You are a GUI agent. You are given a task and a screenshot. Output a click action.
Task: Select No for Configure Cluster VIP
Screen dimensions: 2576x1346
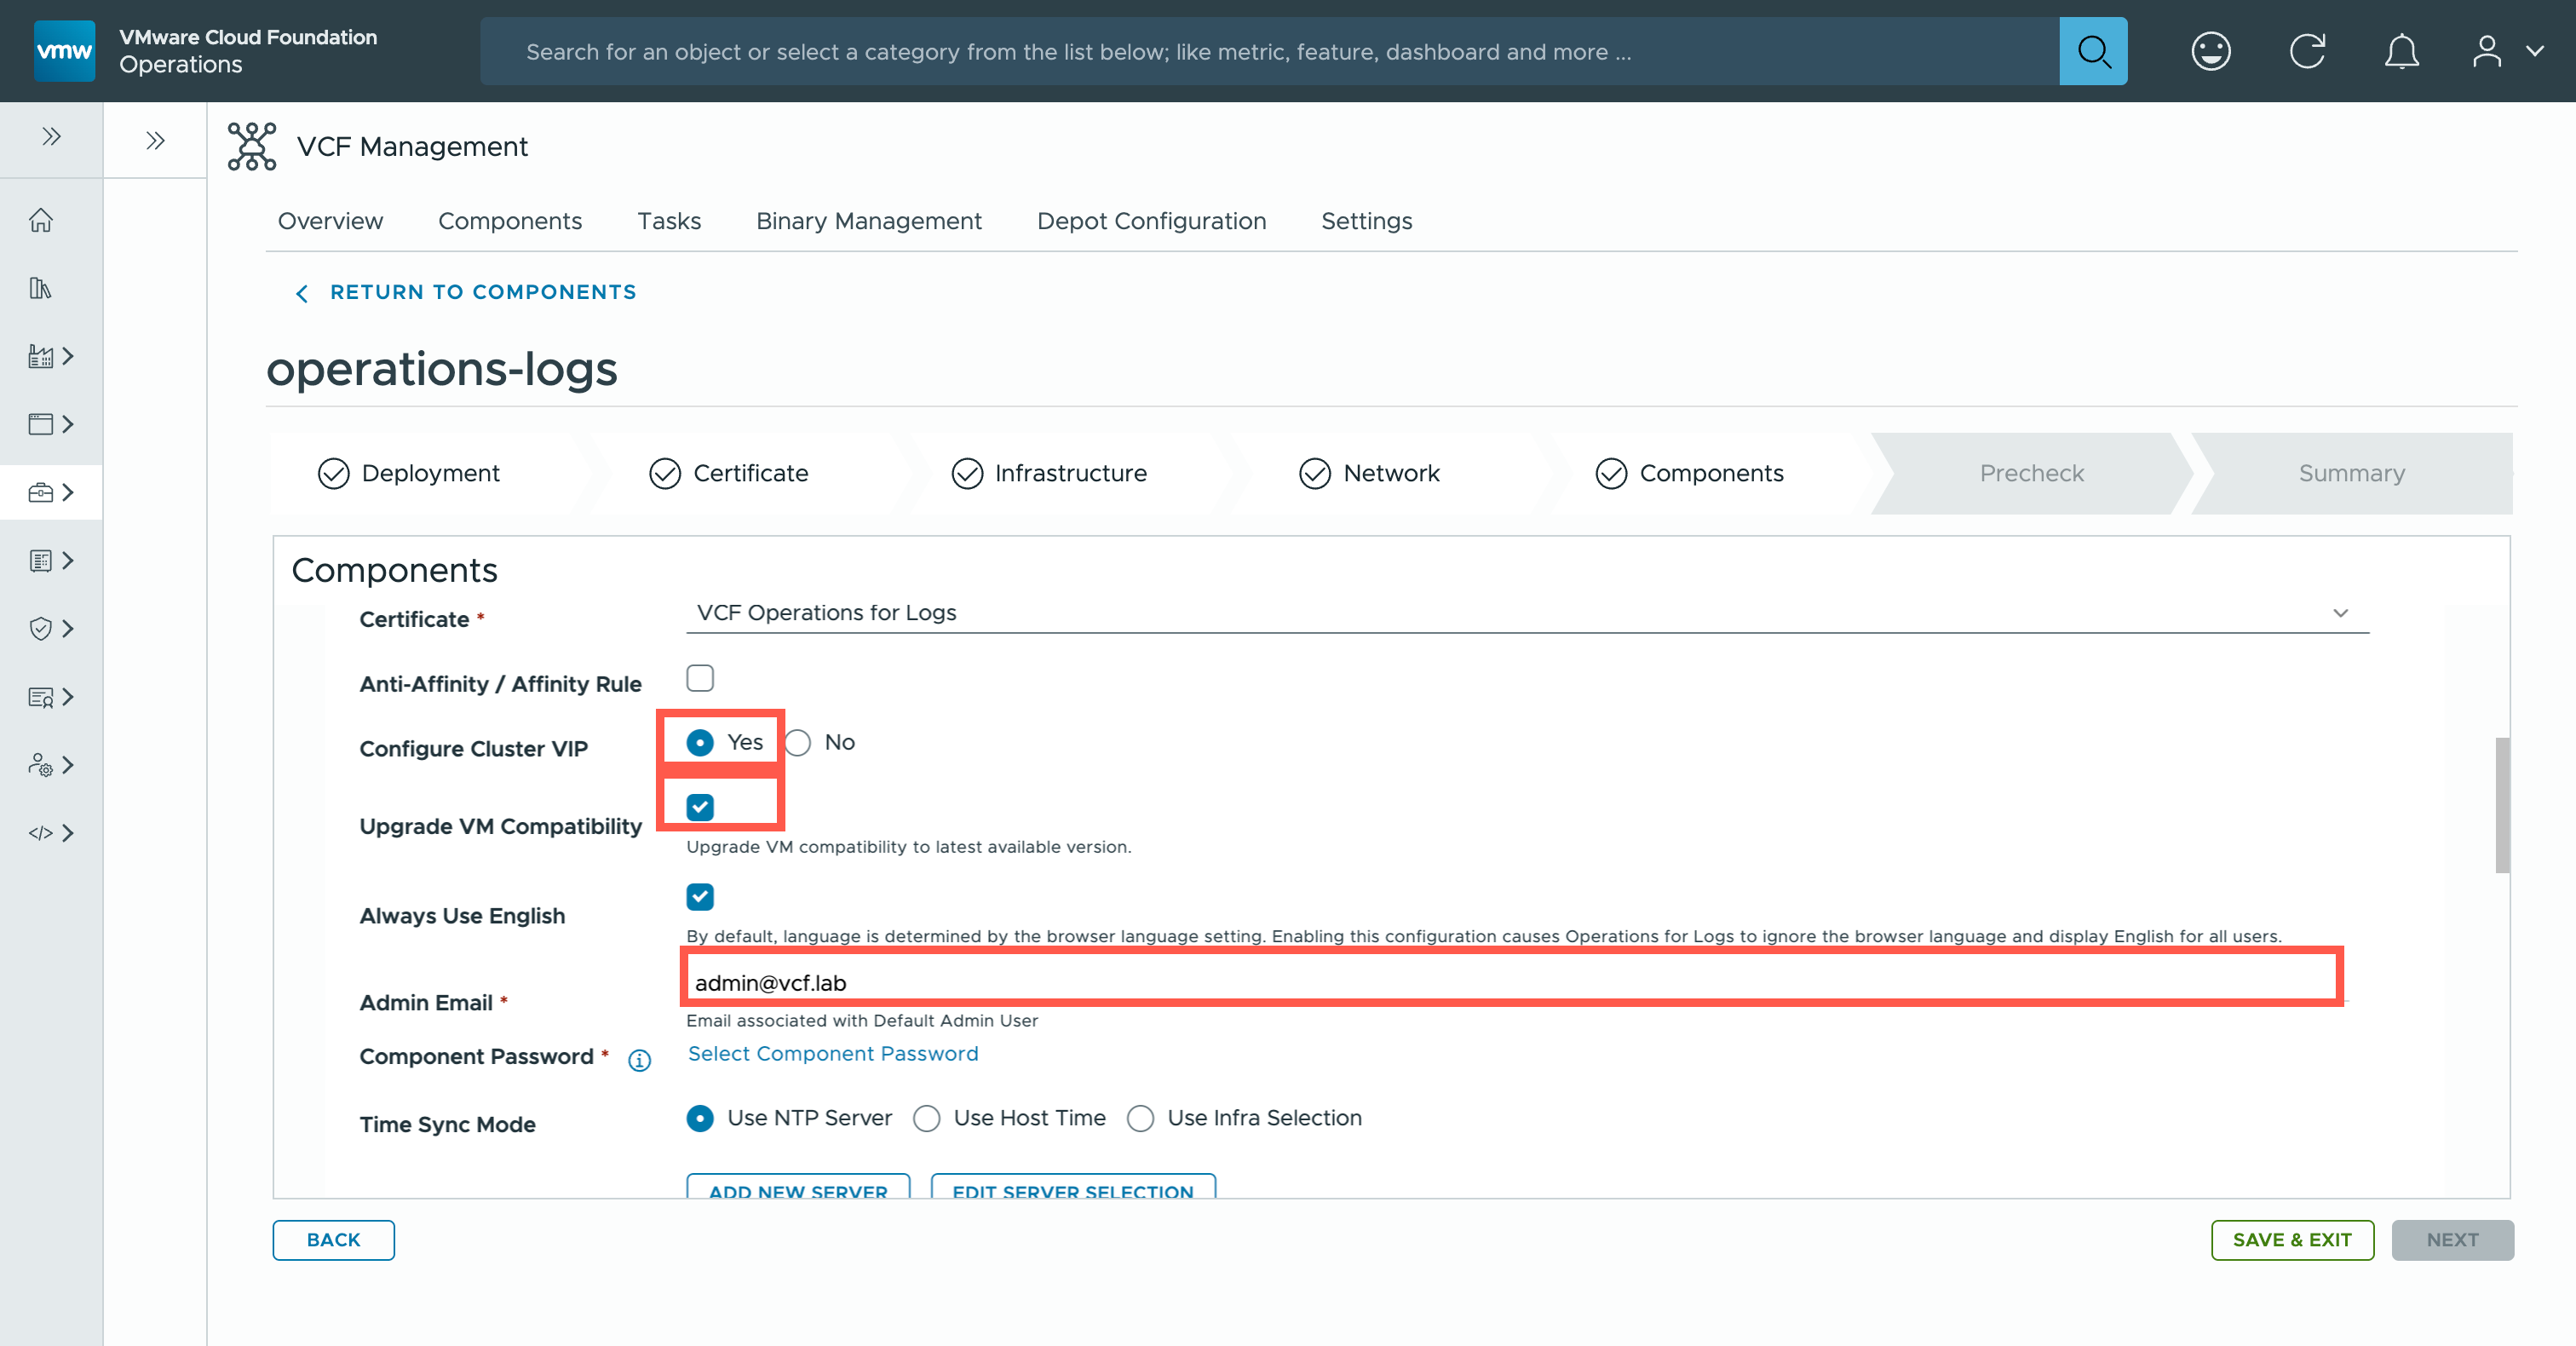click(x=798, y=743)
